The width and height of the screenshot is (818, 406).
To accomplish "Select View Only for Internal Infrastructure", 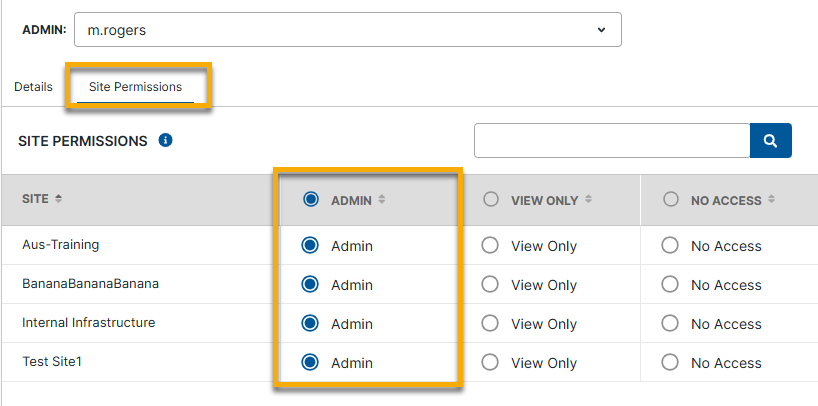I will point(491,324).
